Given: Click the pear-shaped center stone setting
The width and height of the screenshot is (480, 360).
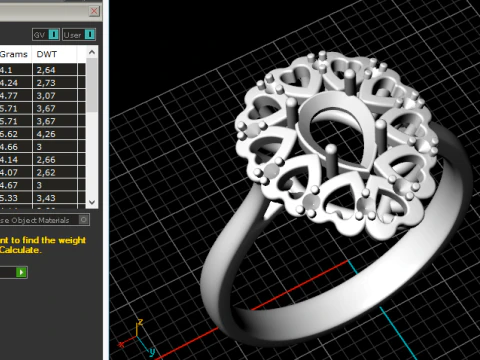Looking at the screenshot, I should coord(337,132).
